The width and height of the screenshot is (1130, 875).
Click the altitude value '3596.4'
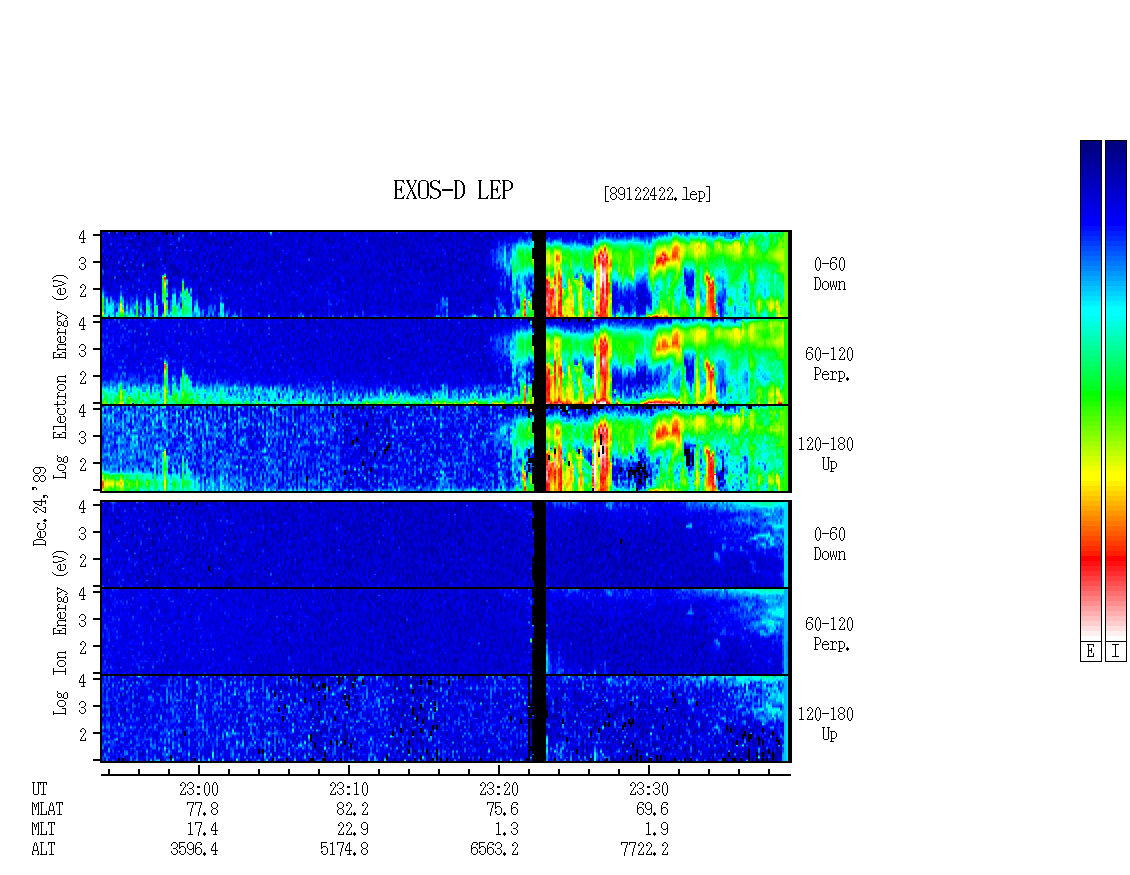195,850
